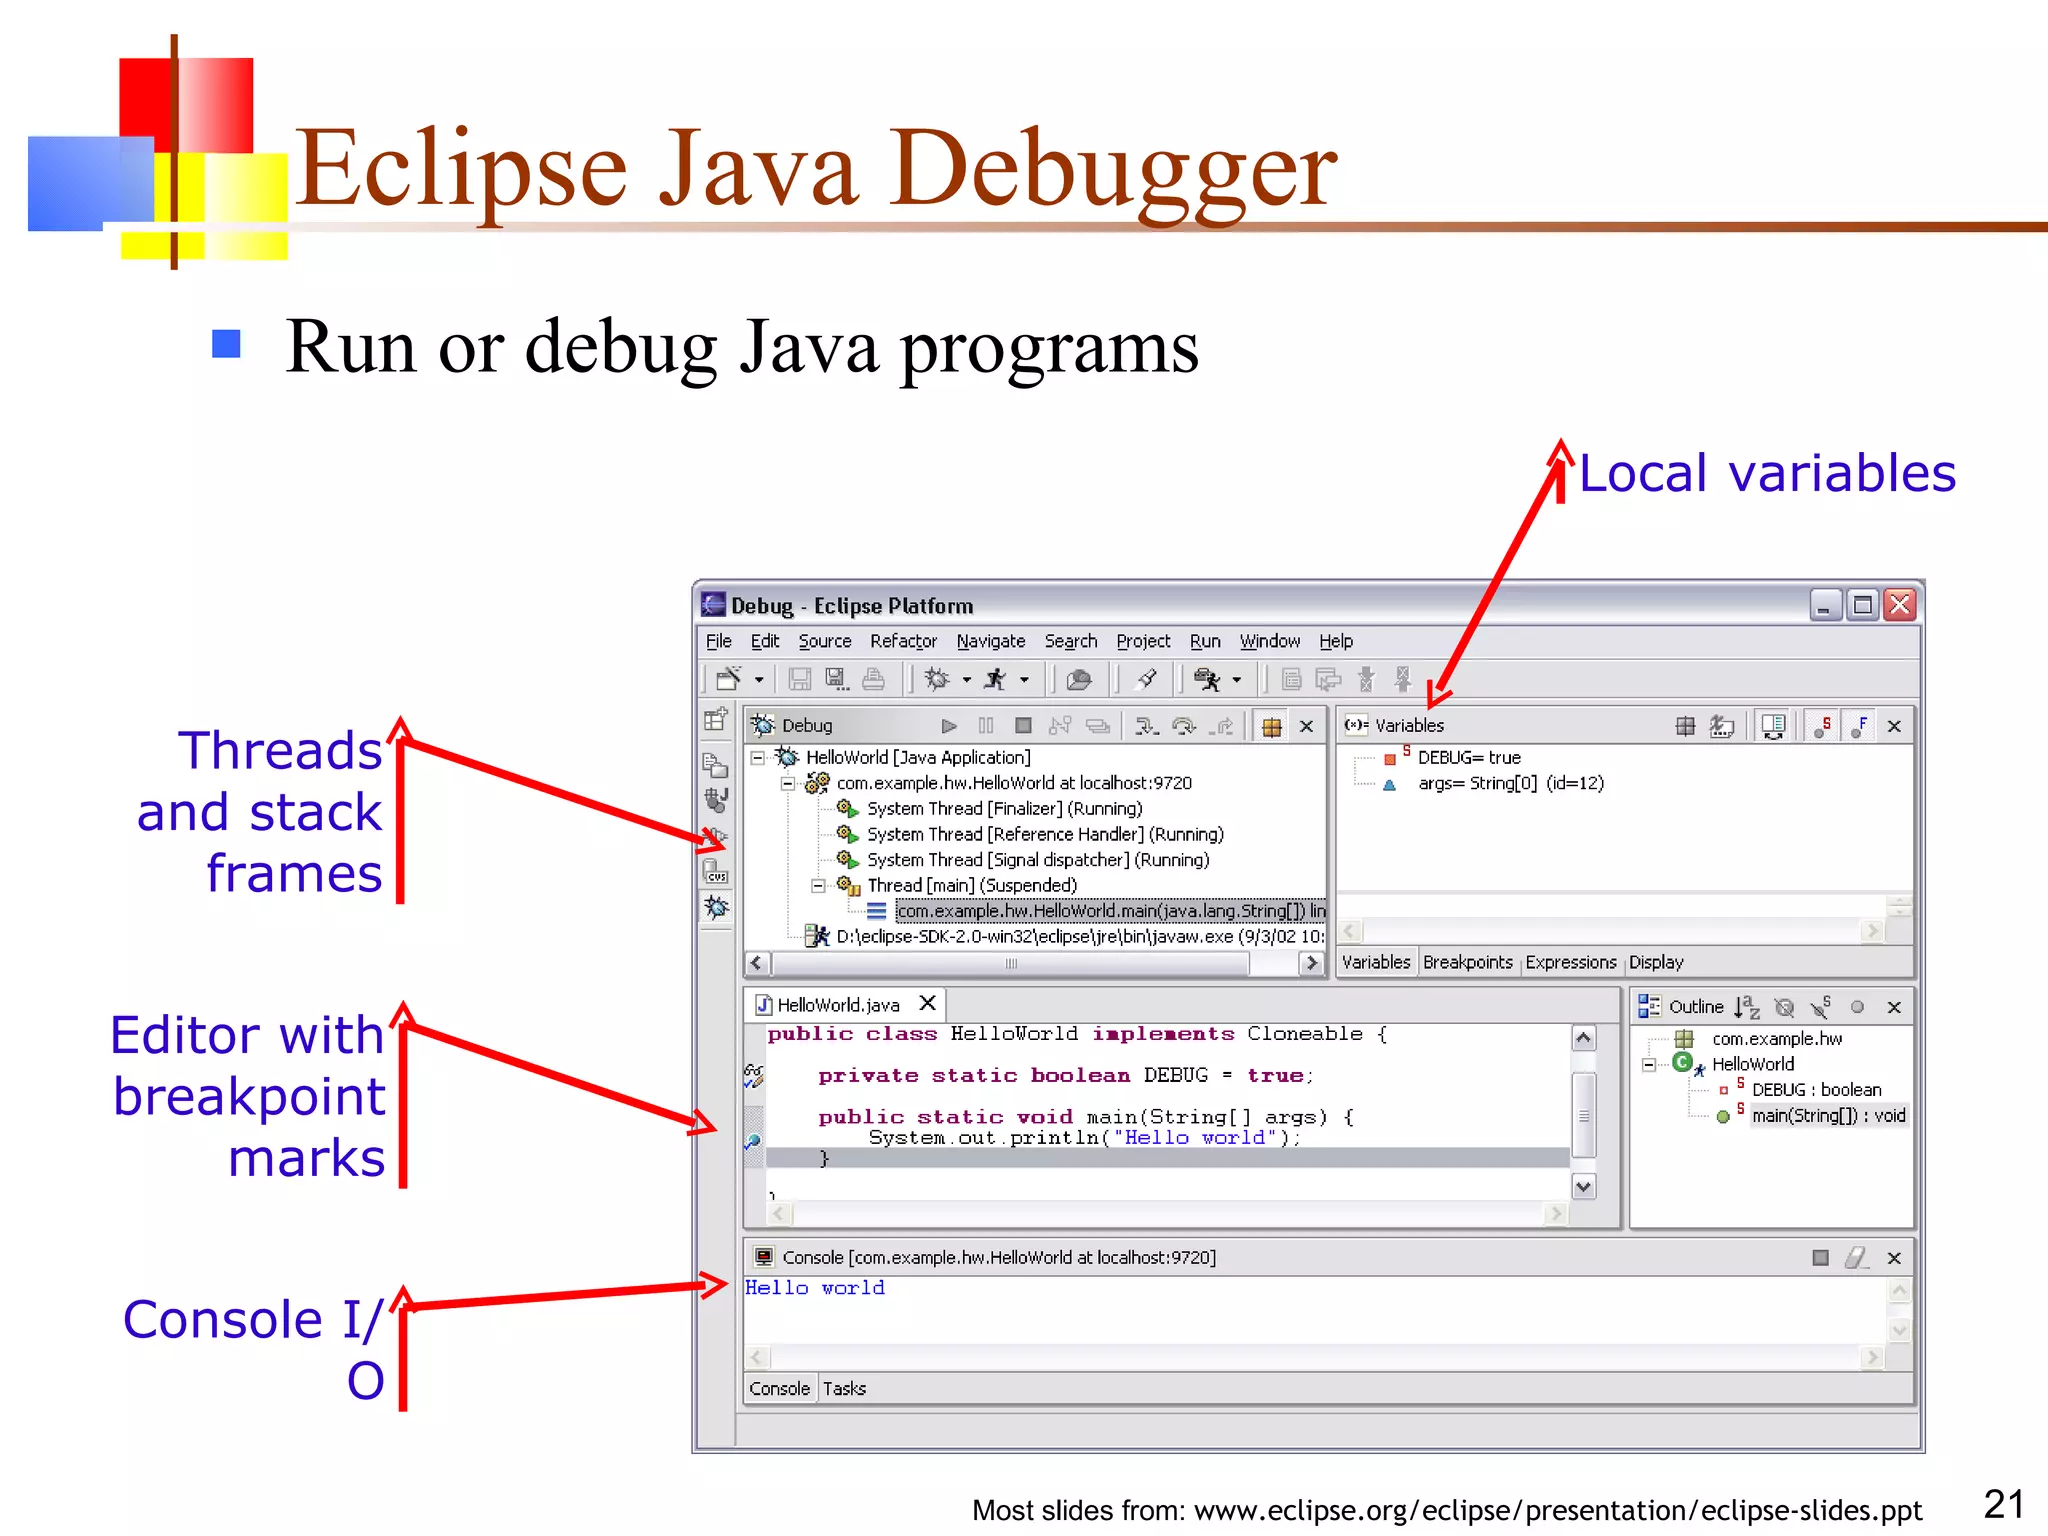Screen dimensions: 2048x1536
Task: Click Terminate square icon in Console
Action: (1820, 1258)
